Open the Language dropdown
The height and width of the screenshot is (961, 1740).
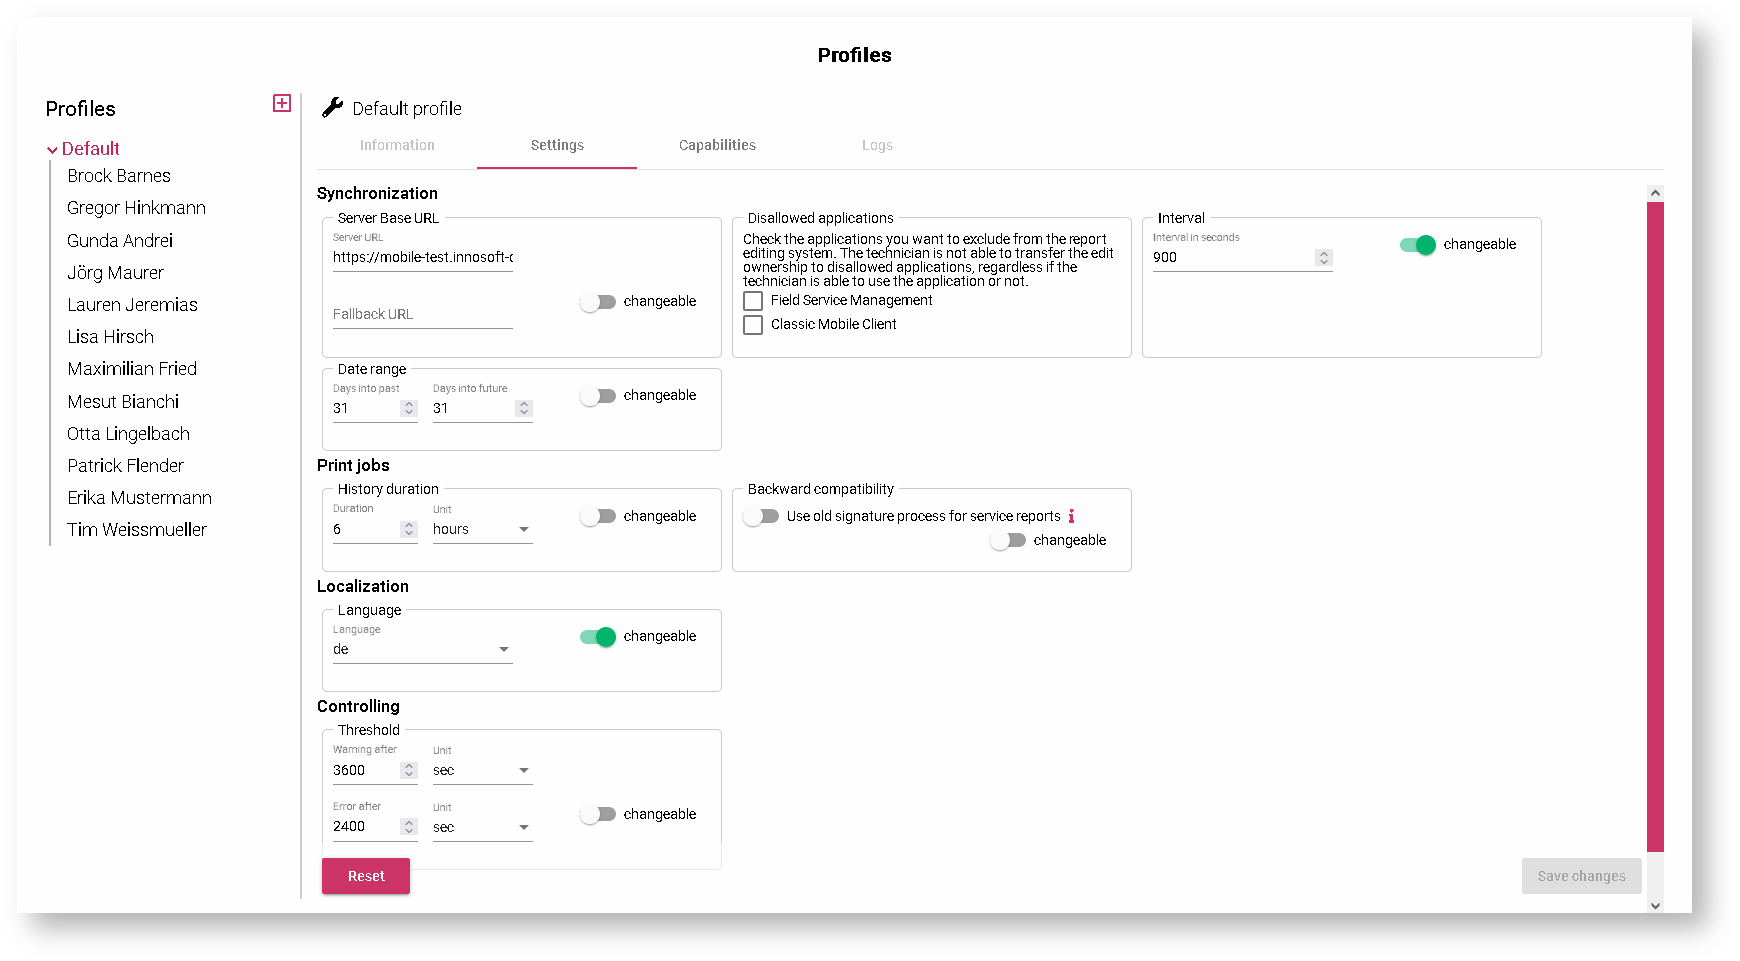(x=422, y=650)
